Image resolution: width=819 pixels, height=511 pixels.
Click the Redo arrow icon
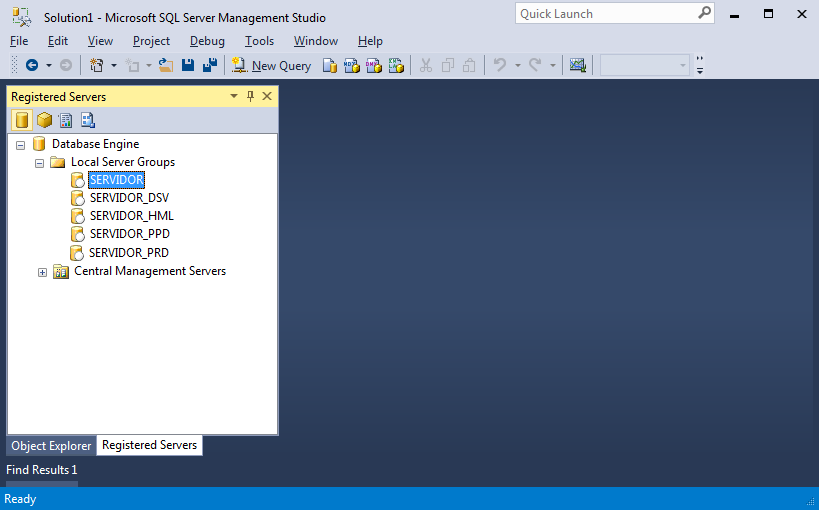(x=535, y=65)
